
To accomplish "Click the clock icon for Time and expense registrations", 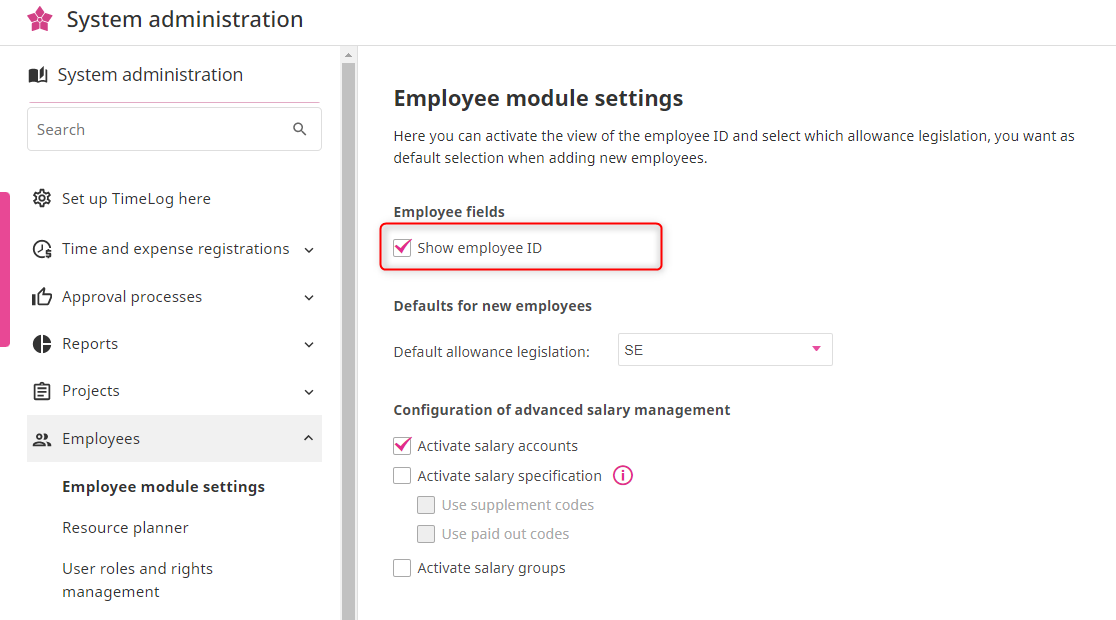I will pyautogui.click(x=42, y=249).
